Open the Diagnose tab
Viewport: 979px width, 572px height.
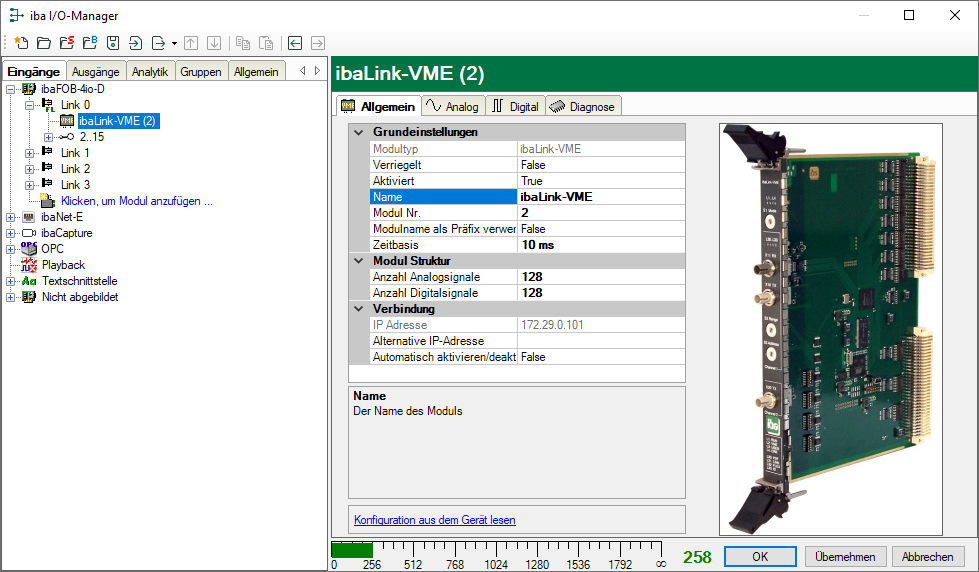584,106
